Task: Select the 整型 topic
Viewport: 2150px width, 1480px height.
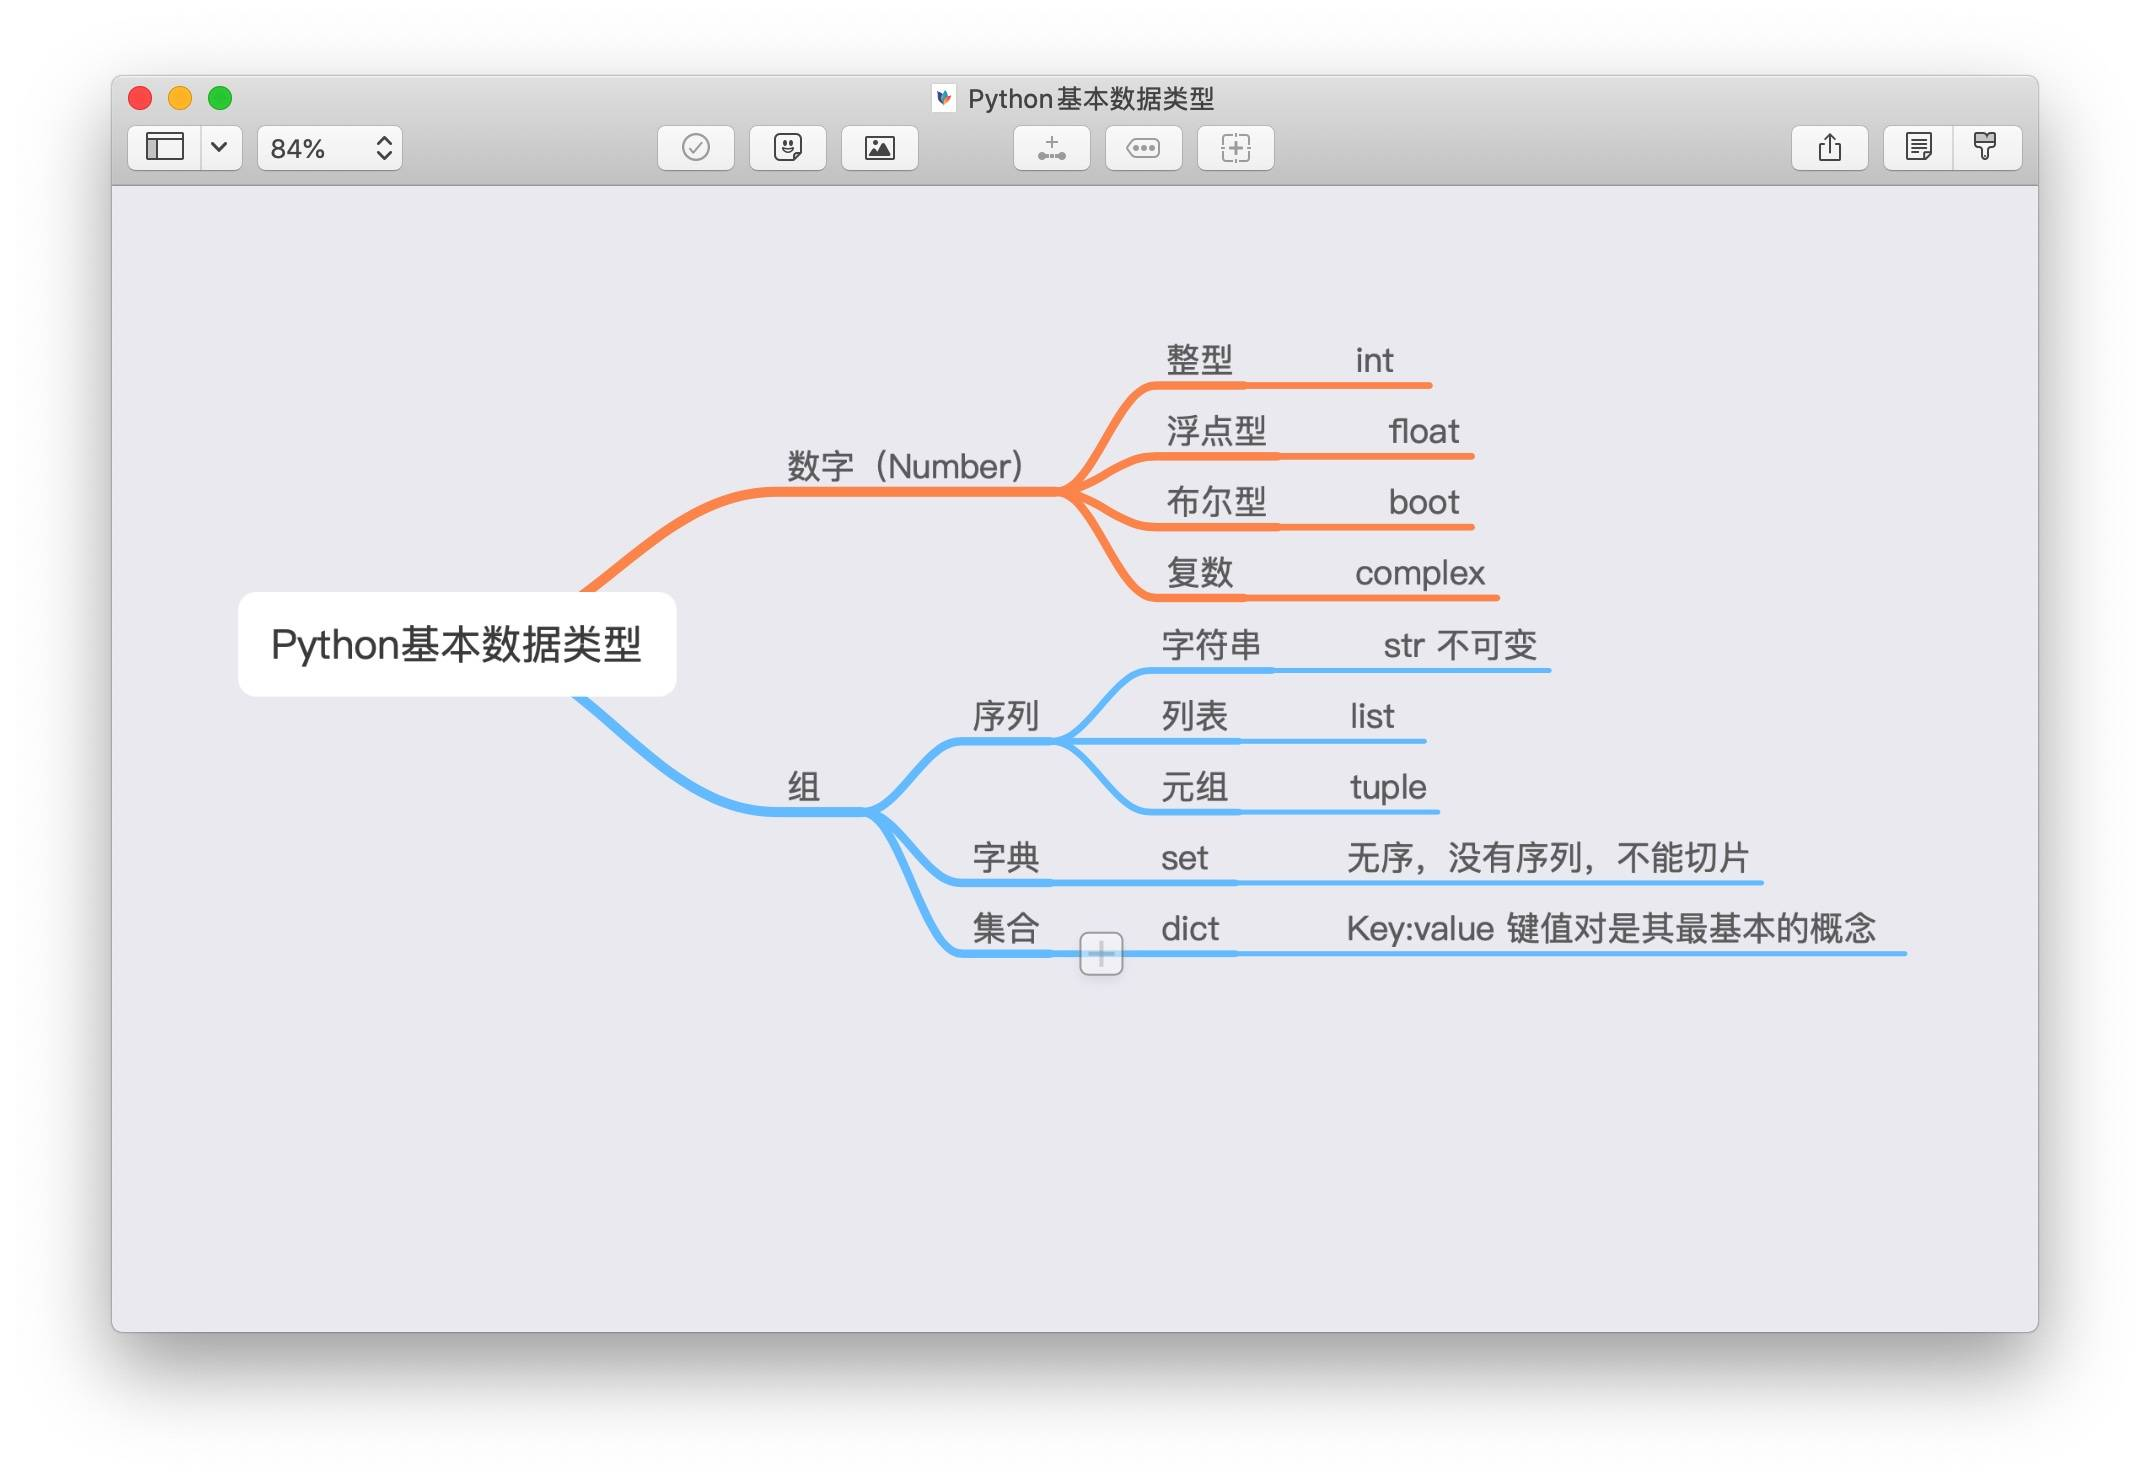Action: pyautogui.click(x=1200, y=360)
